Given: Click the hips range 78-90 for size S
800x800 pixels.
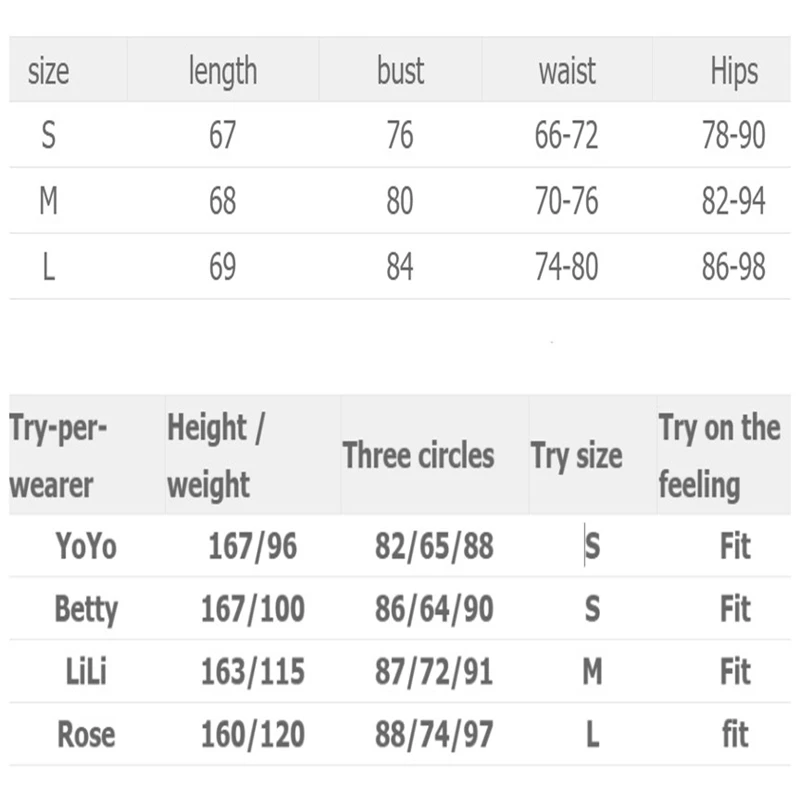Looking at the screenshot, I should 734,135.
